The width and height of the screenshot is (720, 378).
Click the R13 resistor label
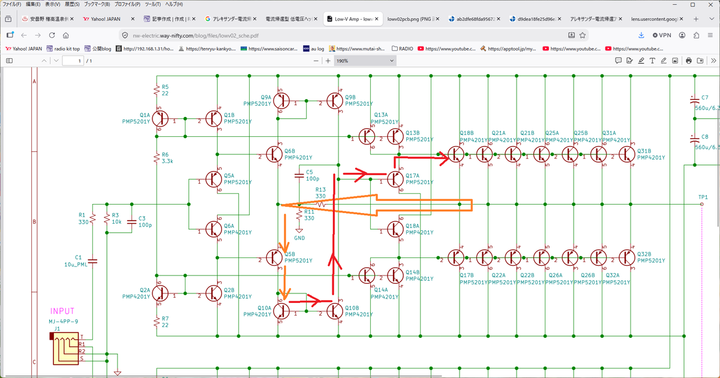point(321,190)
